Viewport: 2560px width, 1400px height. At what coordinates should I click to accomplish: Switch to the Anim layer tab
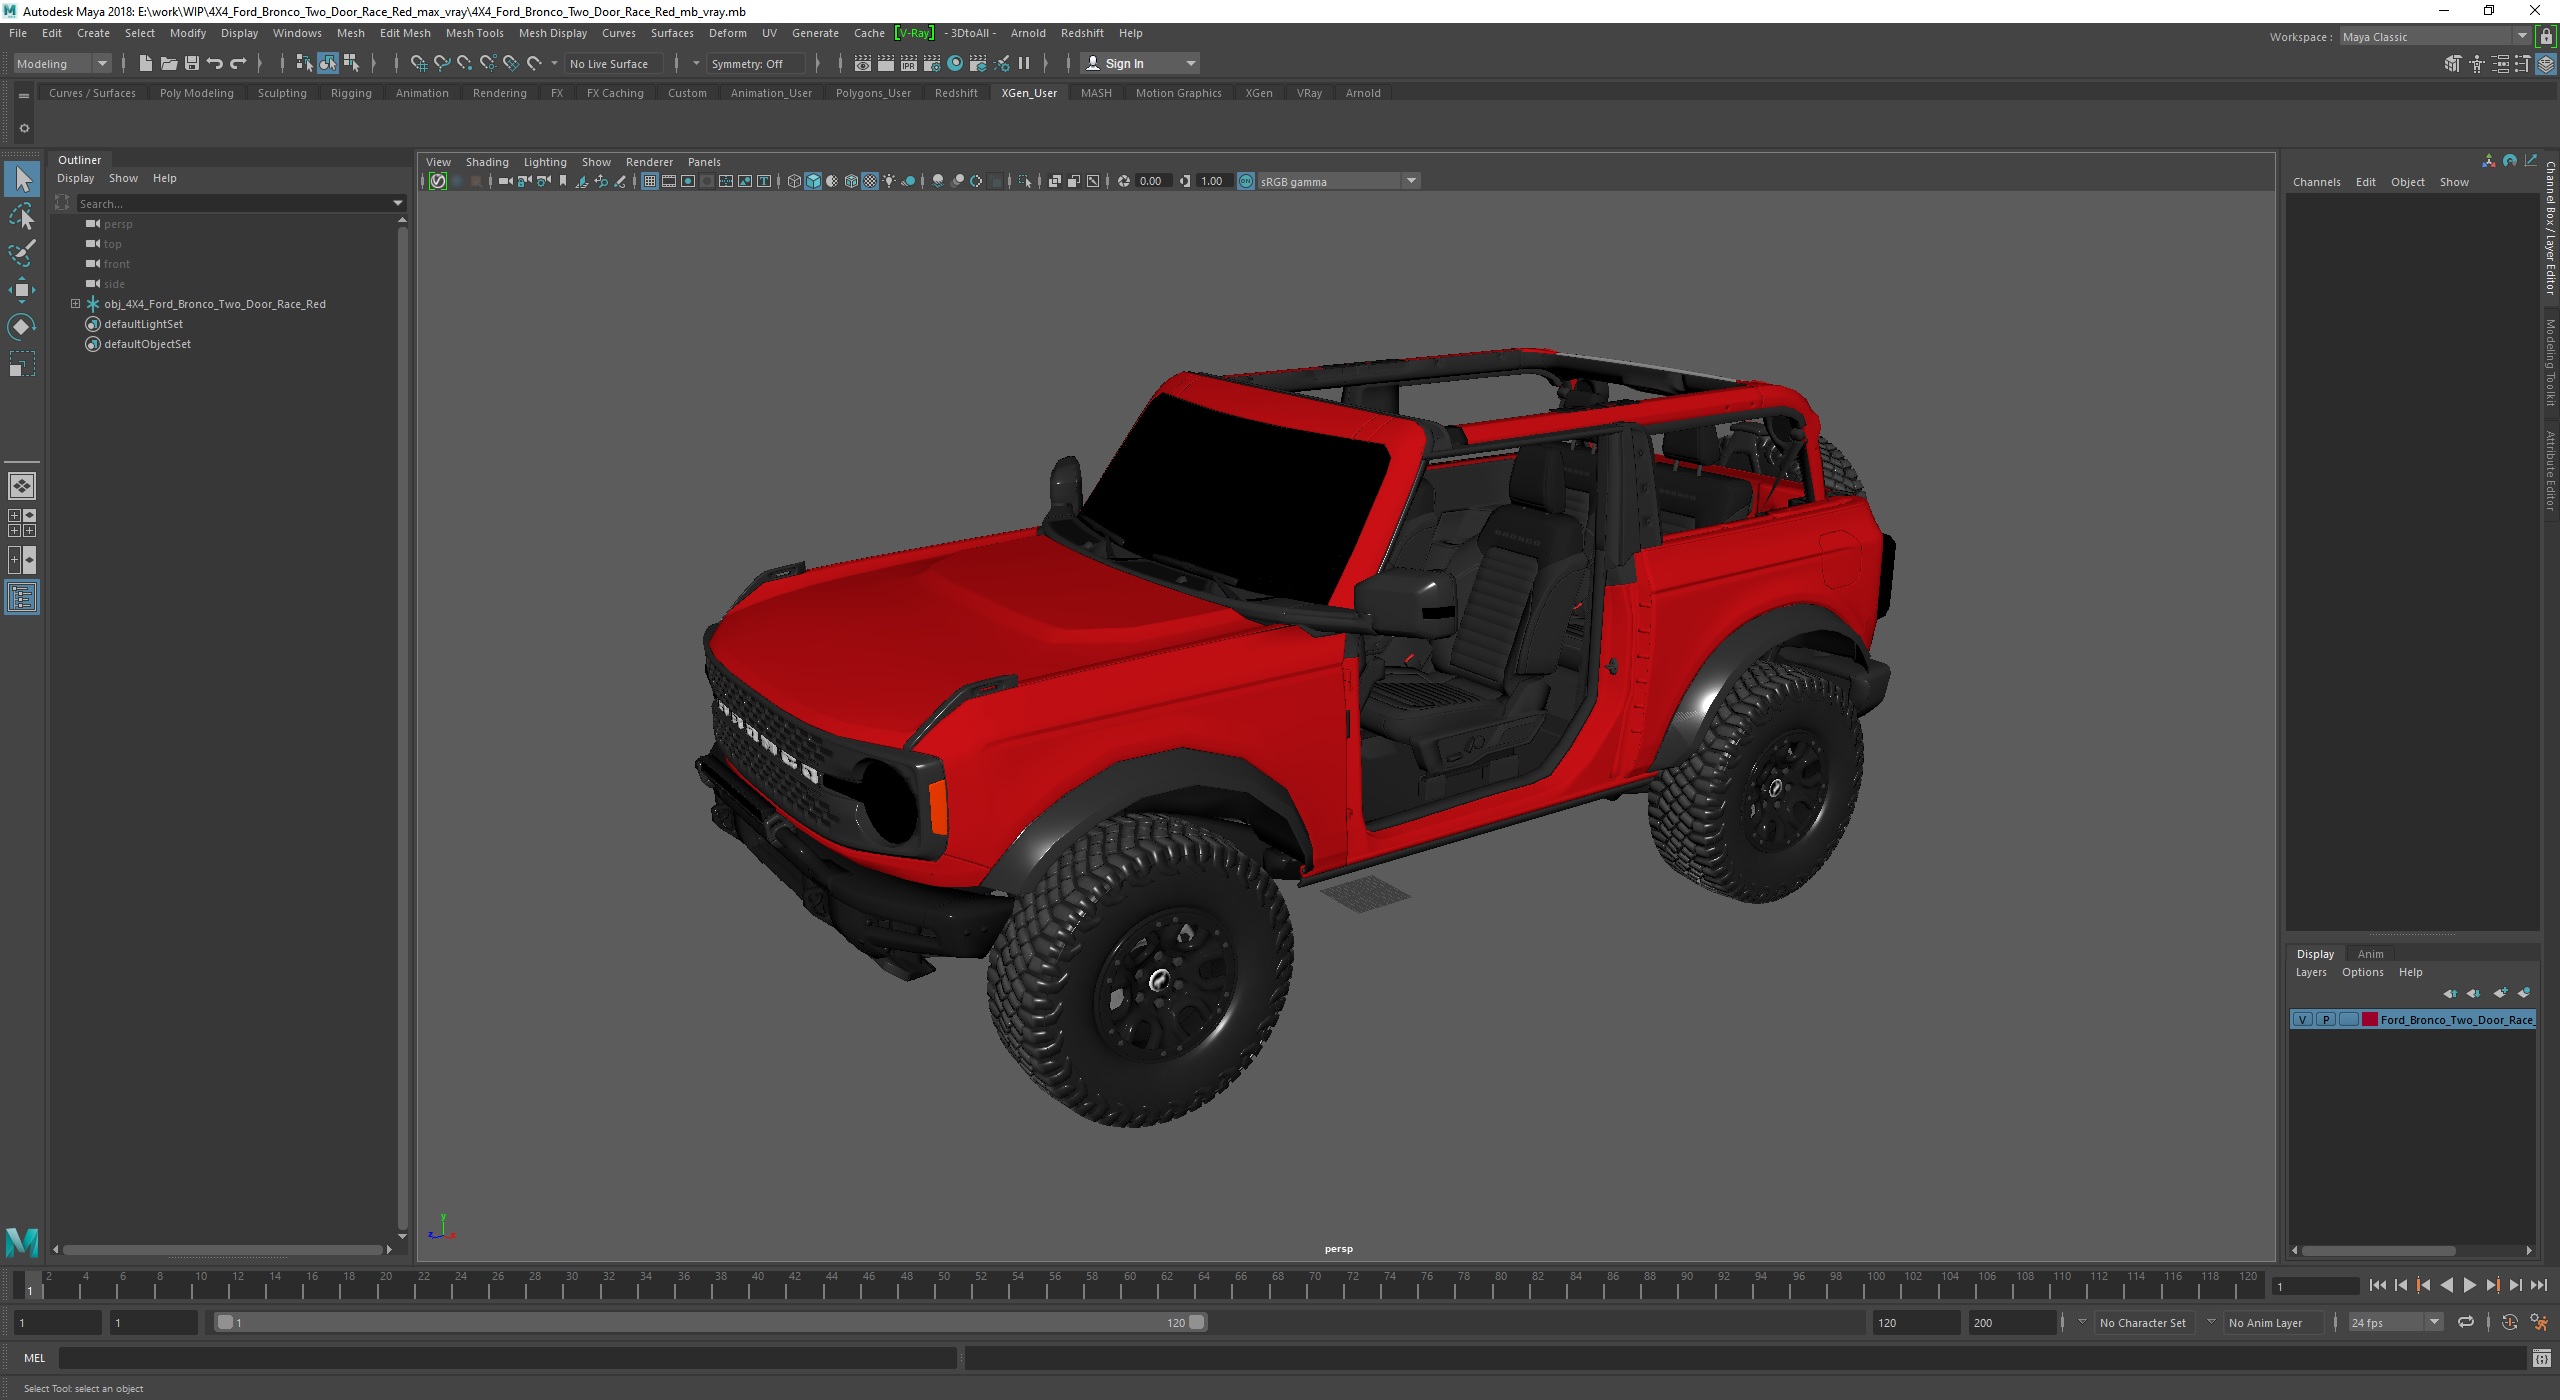pyautogui.click(x=2370, y=954)
